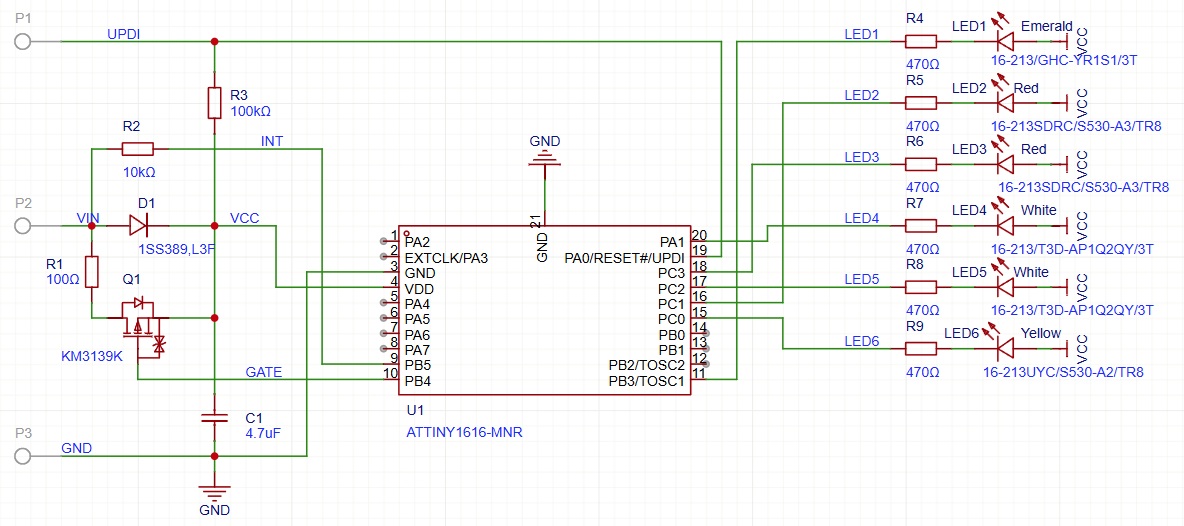Click the 16-213UYC/S530-A2/TR8 part number
1184x526 pixels.
point(1063,372)
